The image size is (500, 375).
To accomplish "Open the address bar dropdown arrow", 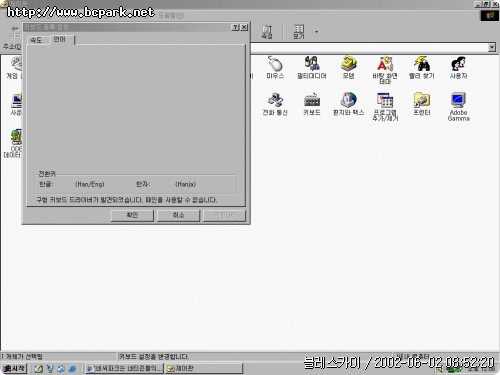I will [x=492, y=47].
